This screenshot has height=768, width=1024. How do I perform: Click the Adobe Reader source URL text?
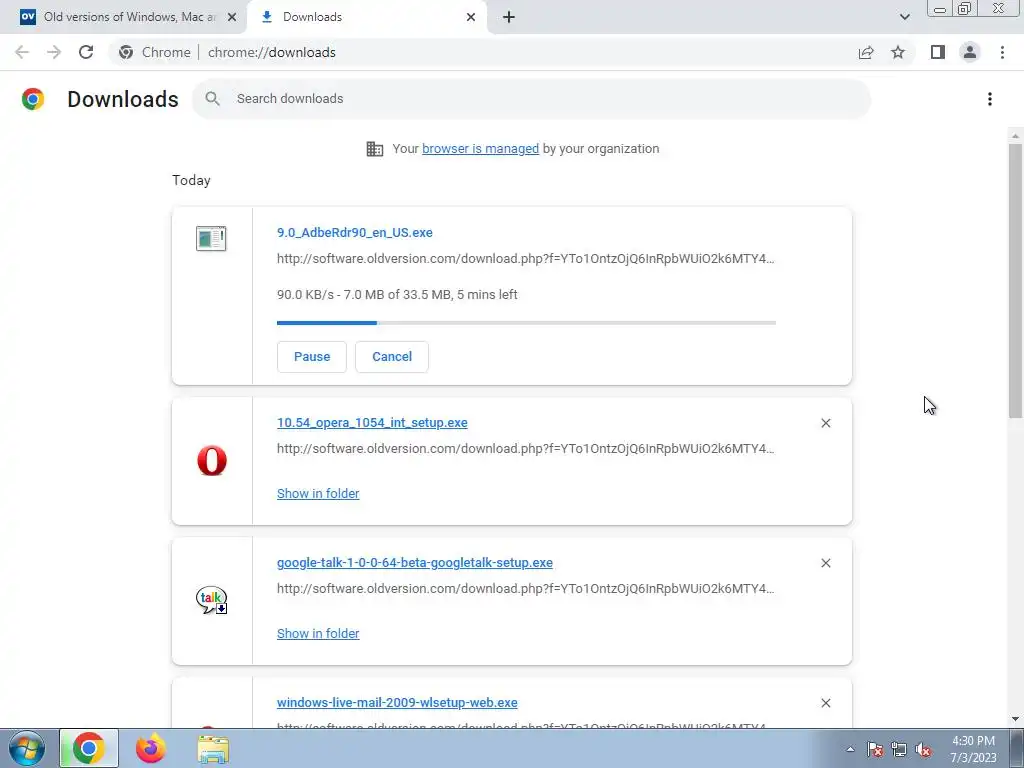[526, 259]
